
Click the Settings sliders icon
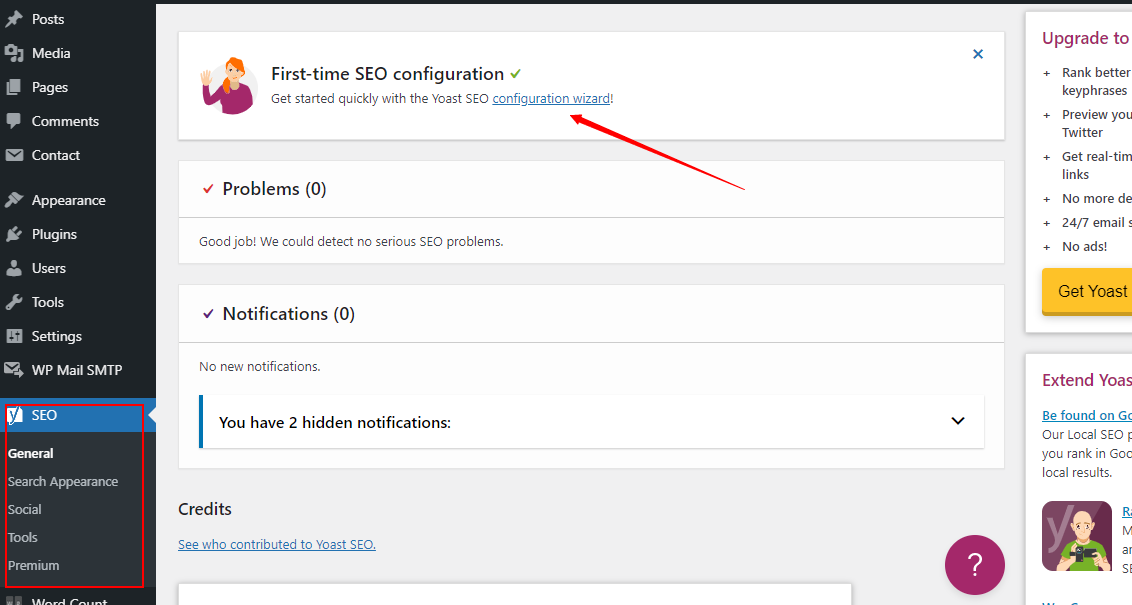pos(14,336)
